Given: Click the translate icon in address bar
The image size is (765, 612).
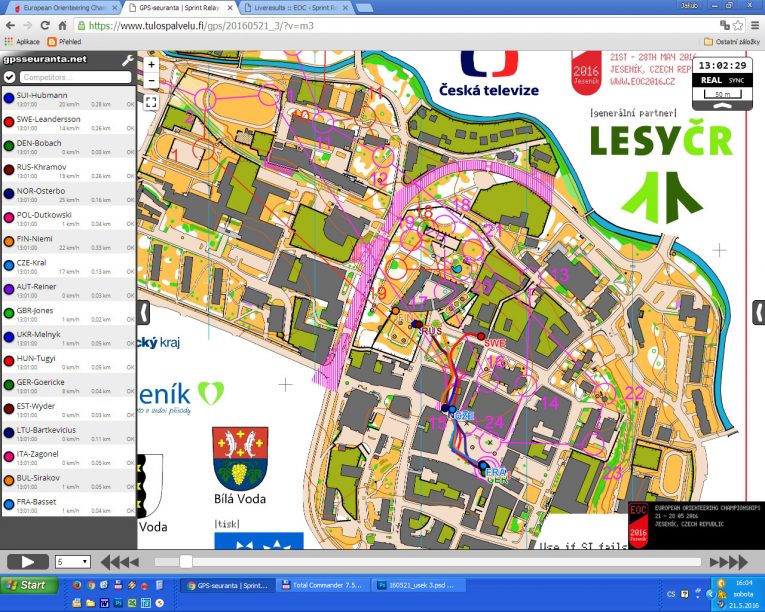Looking at the screenshot, I should (x=725, y=25).
